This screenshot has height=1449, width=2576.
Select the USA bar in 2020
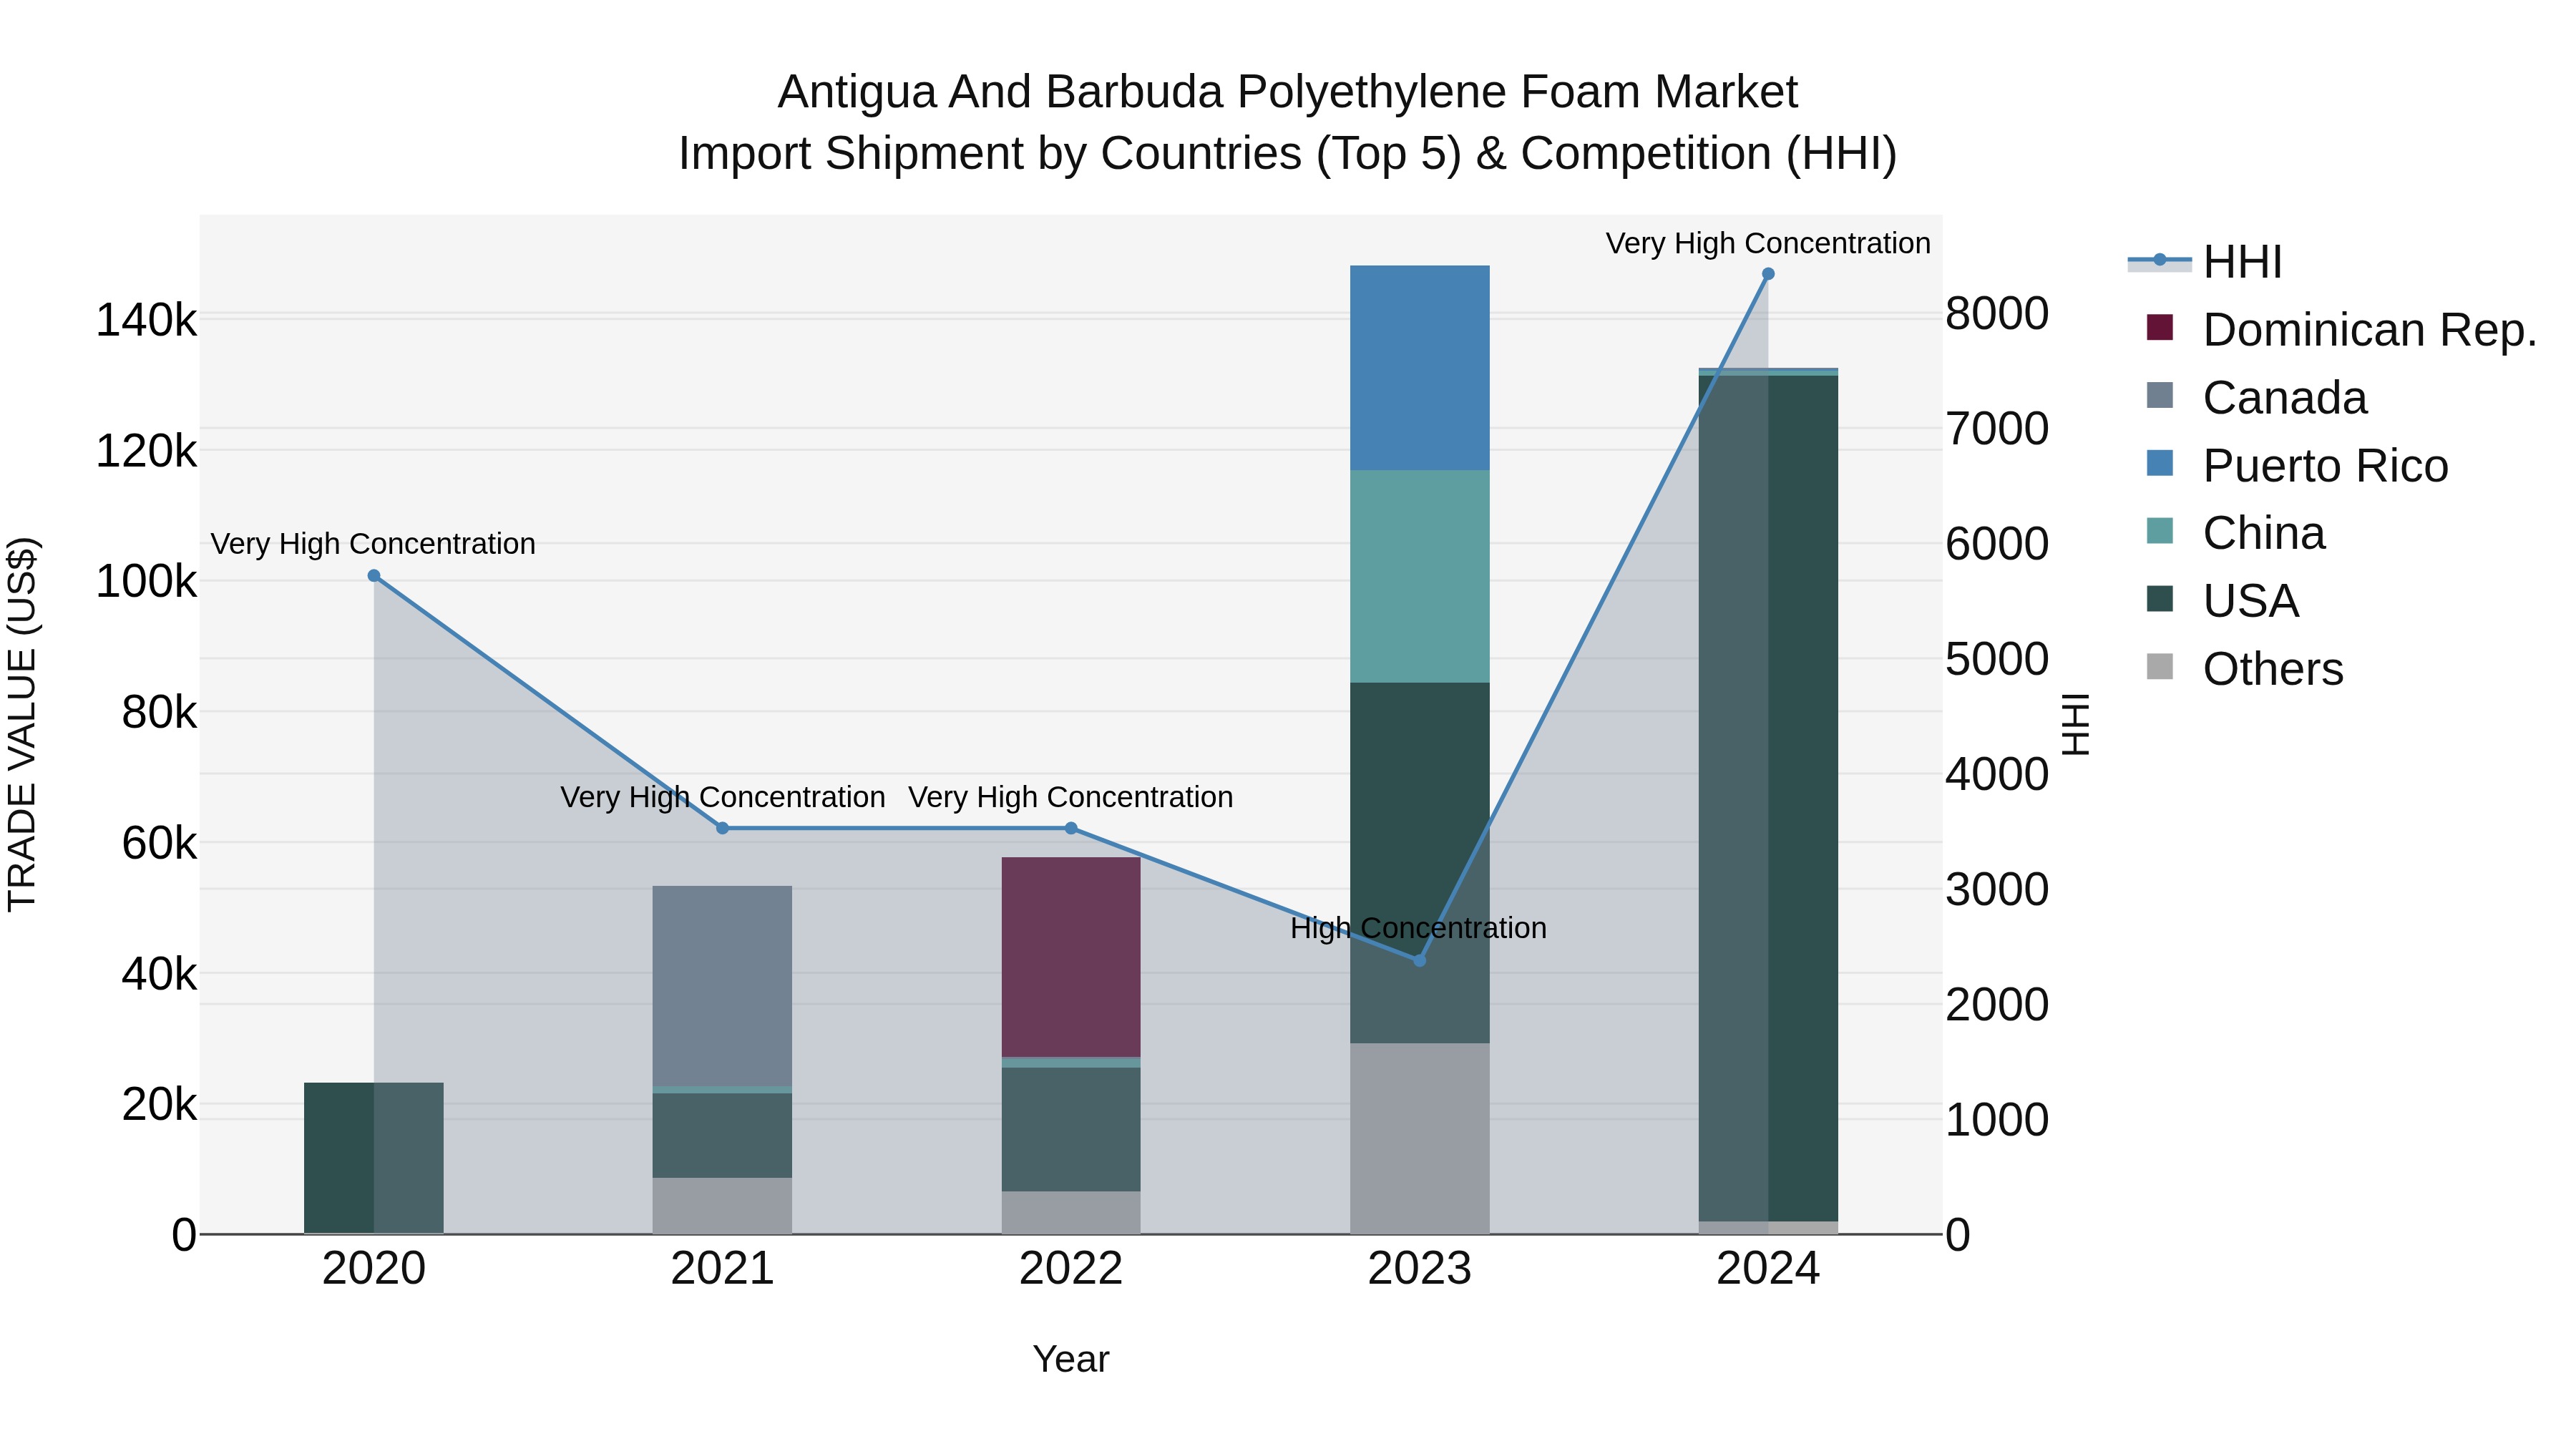374,1158
